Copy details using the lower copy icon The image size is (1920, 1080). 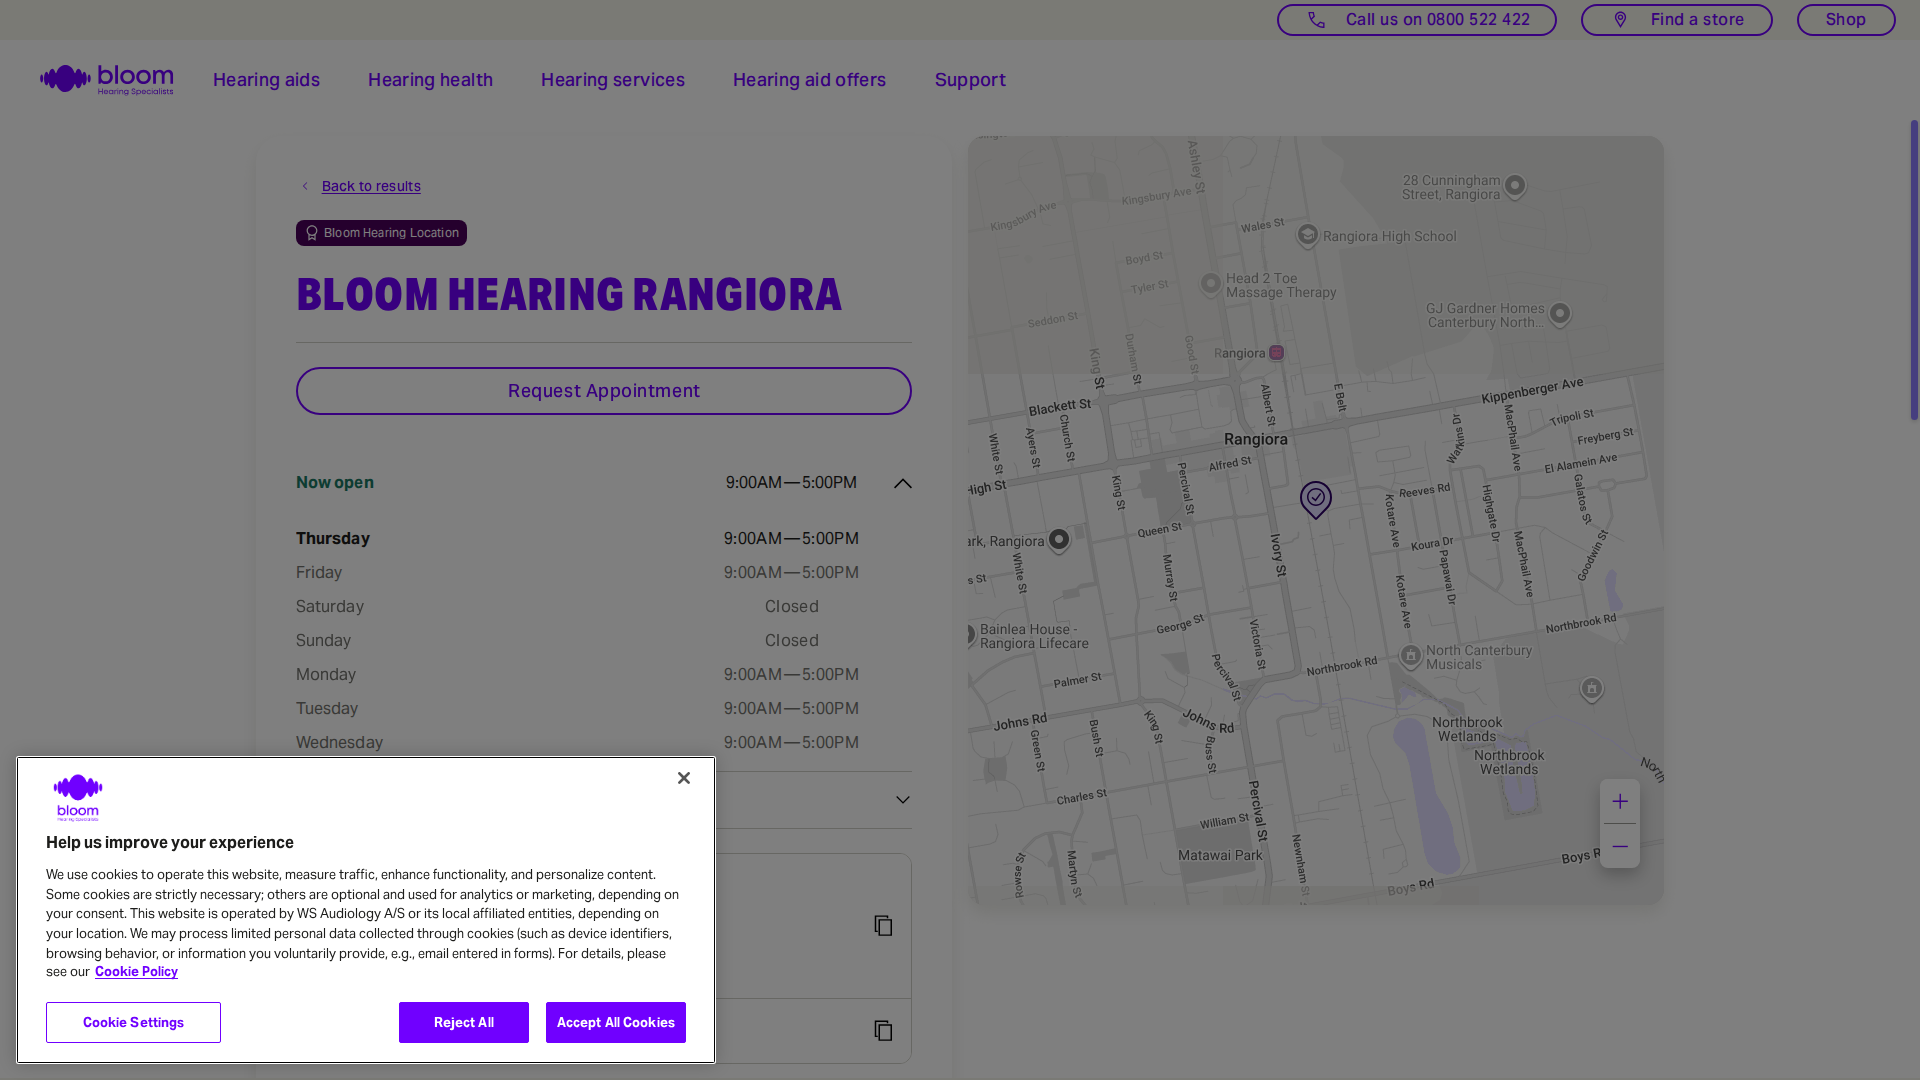[883, 1031]
